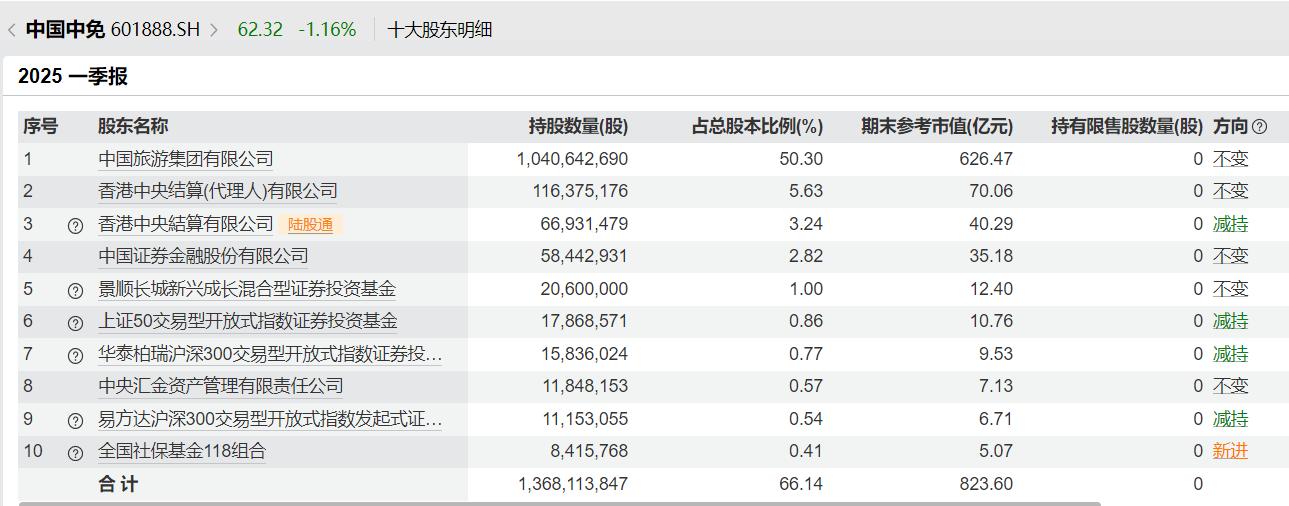Click 新进 direction for 全国社保基金118组合
This screenshot has width=1289, height=506.
[1230, 451]
